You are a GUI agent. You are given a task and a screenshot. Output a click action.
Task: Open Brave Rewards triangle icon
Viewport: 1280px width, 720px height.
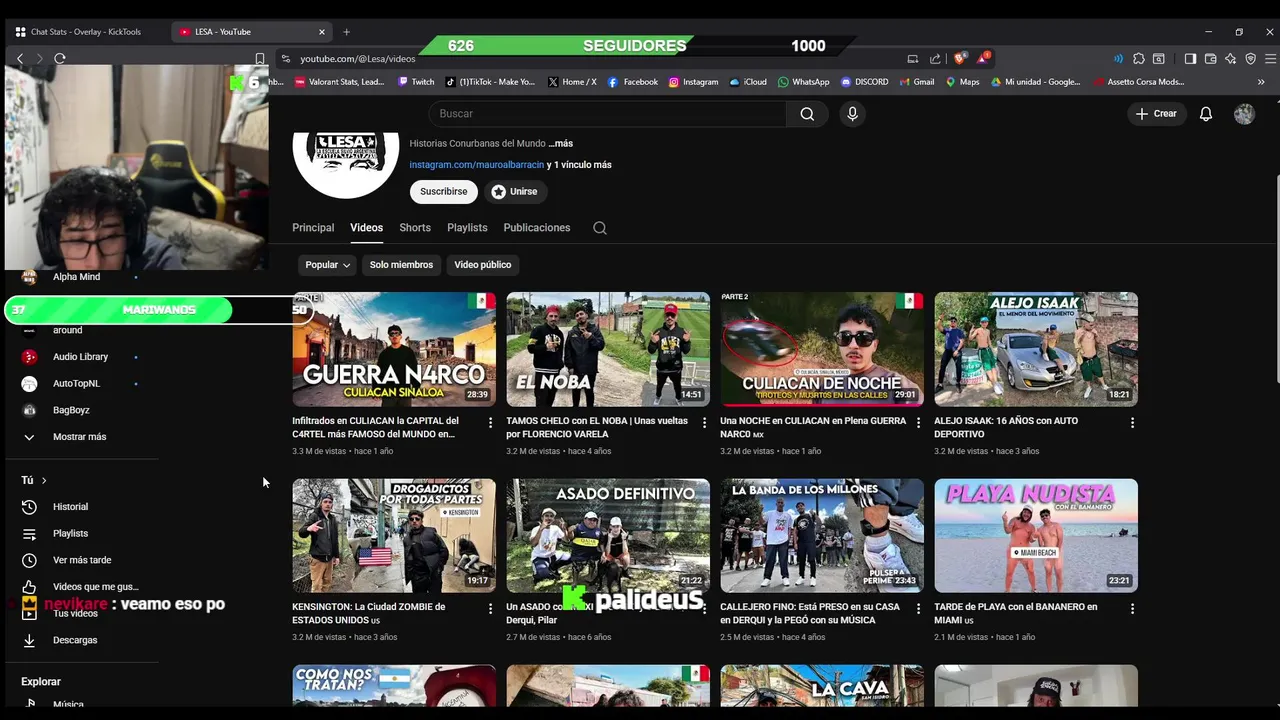point(983,58)
